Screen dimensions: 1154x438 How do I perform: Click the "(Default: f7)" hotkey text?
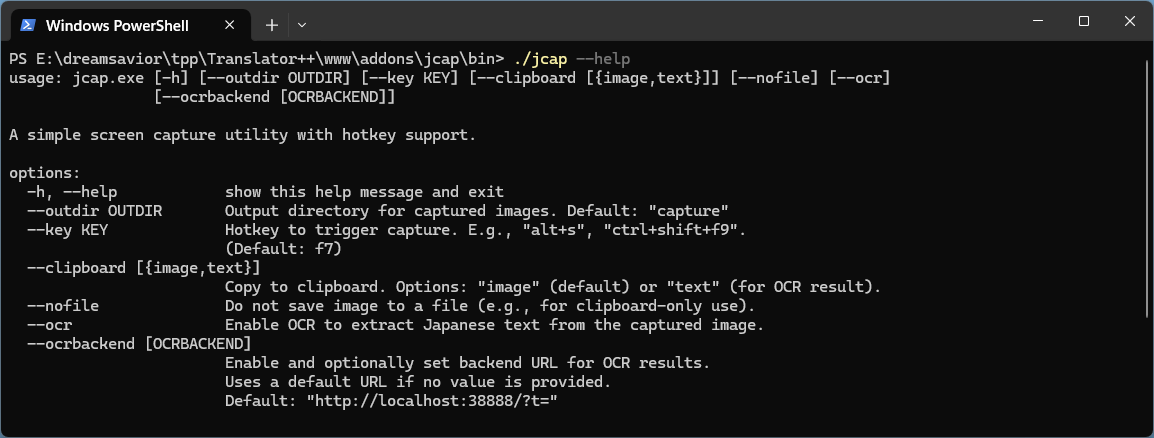(x=283, y=249)
